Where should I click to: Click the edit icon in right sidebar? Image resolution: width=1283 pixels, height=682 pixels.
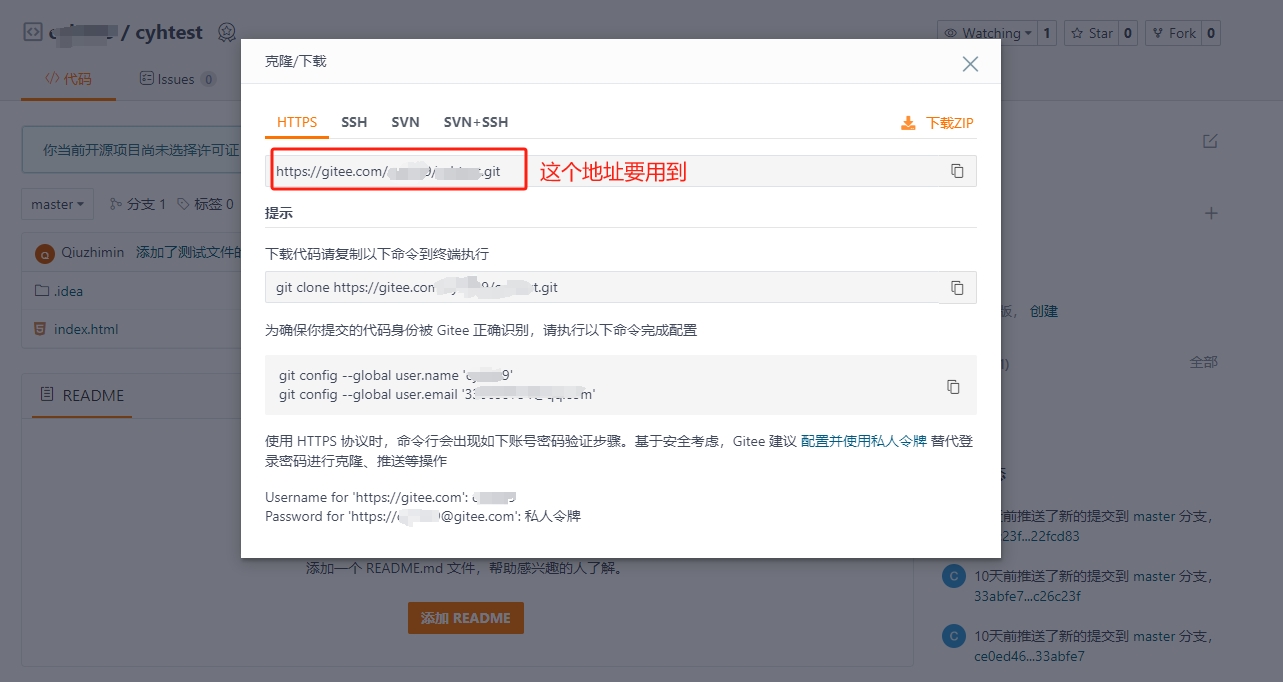click(1211, 141)
